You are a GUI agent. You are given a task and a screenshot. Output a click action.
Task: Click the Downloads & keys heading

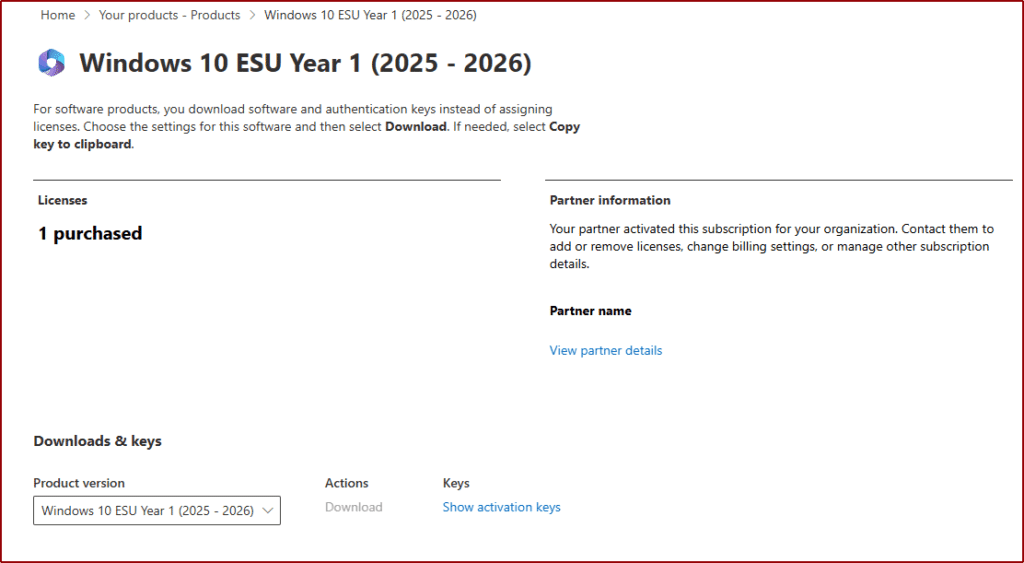(x=97, y=441)
